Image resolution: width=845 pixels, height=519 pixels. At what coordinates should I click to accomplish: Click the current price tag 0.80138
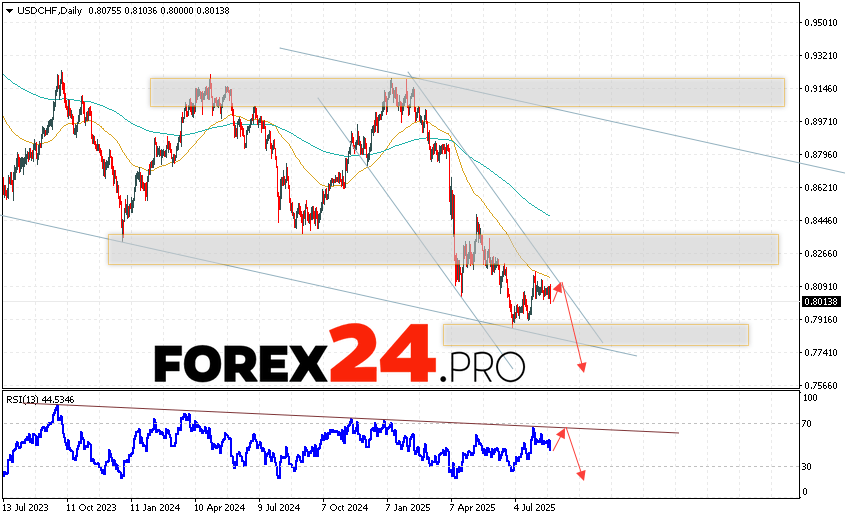coord(820,302)
